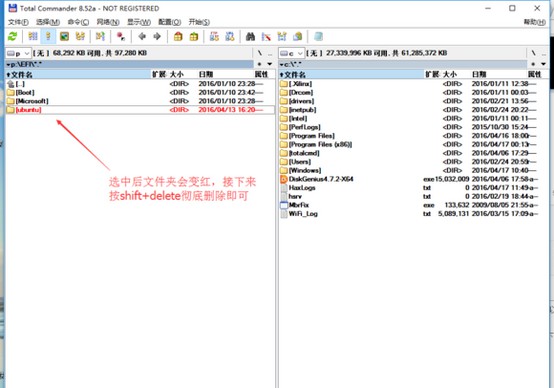Click the 日期 column header in right panel
Viewport: 554px width, 388px height.
pyautogui.click(x=479, y=74)
